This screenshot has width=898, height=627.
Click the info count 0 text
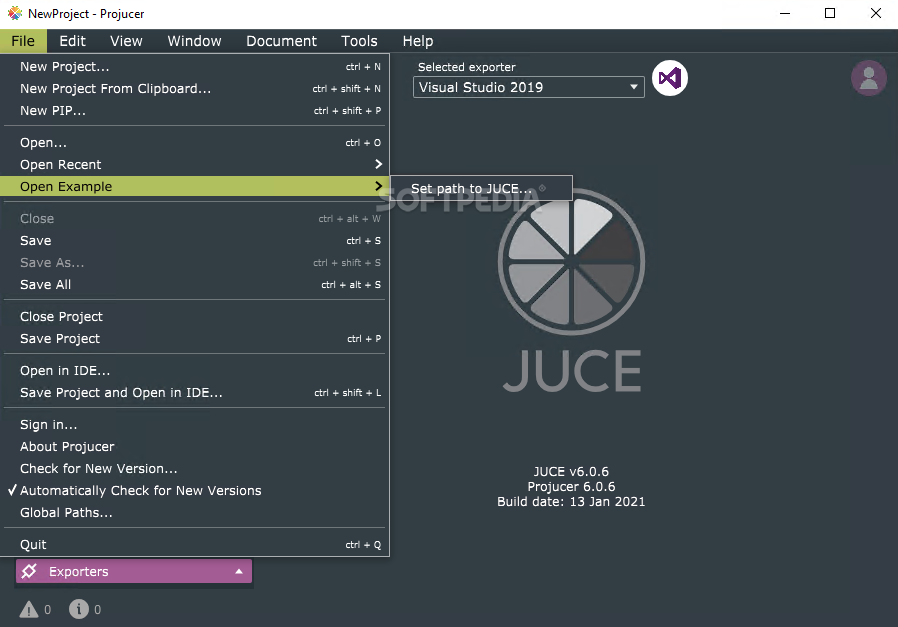click(97, 610)
